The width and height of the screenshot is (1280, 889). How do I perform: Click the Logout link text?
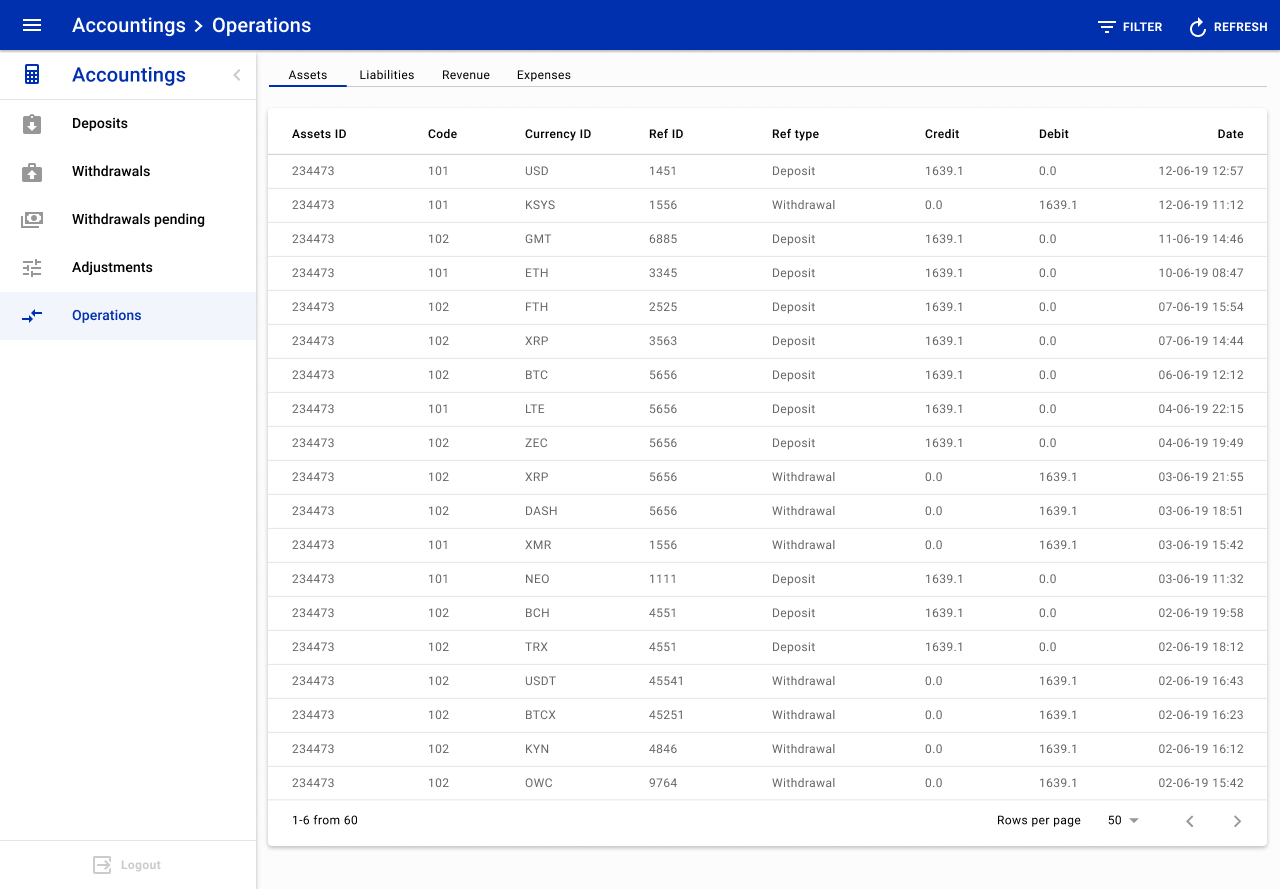[141, 865]
